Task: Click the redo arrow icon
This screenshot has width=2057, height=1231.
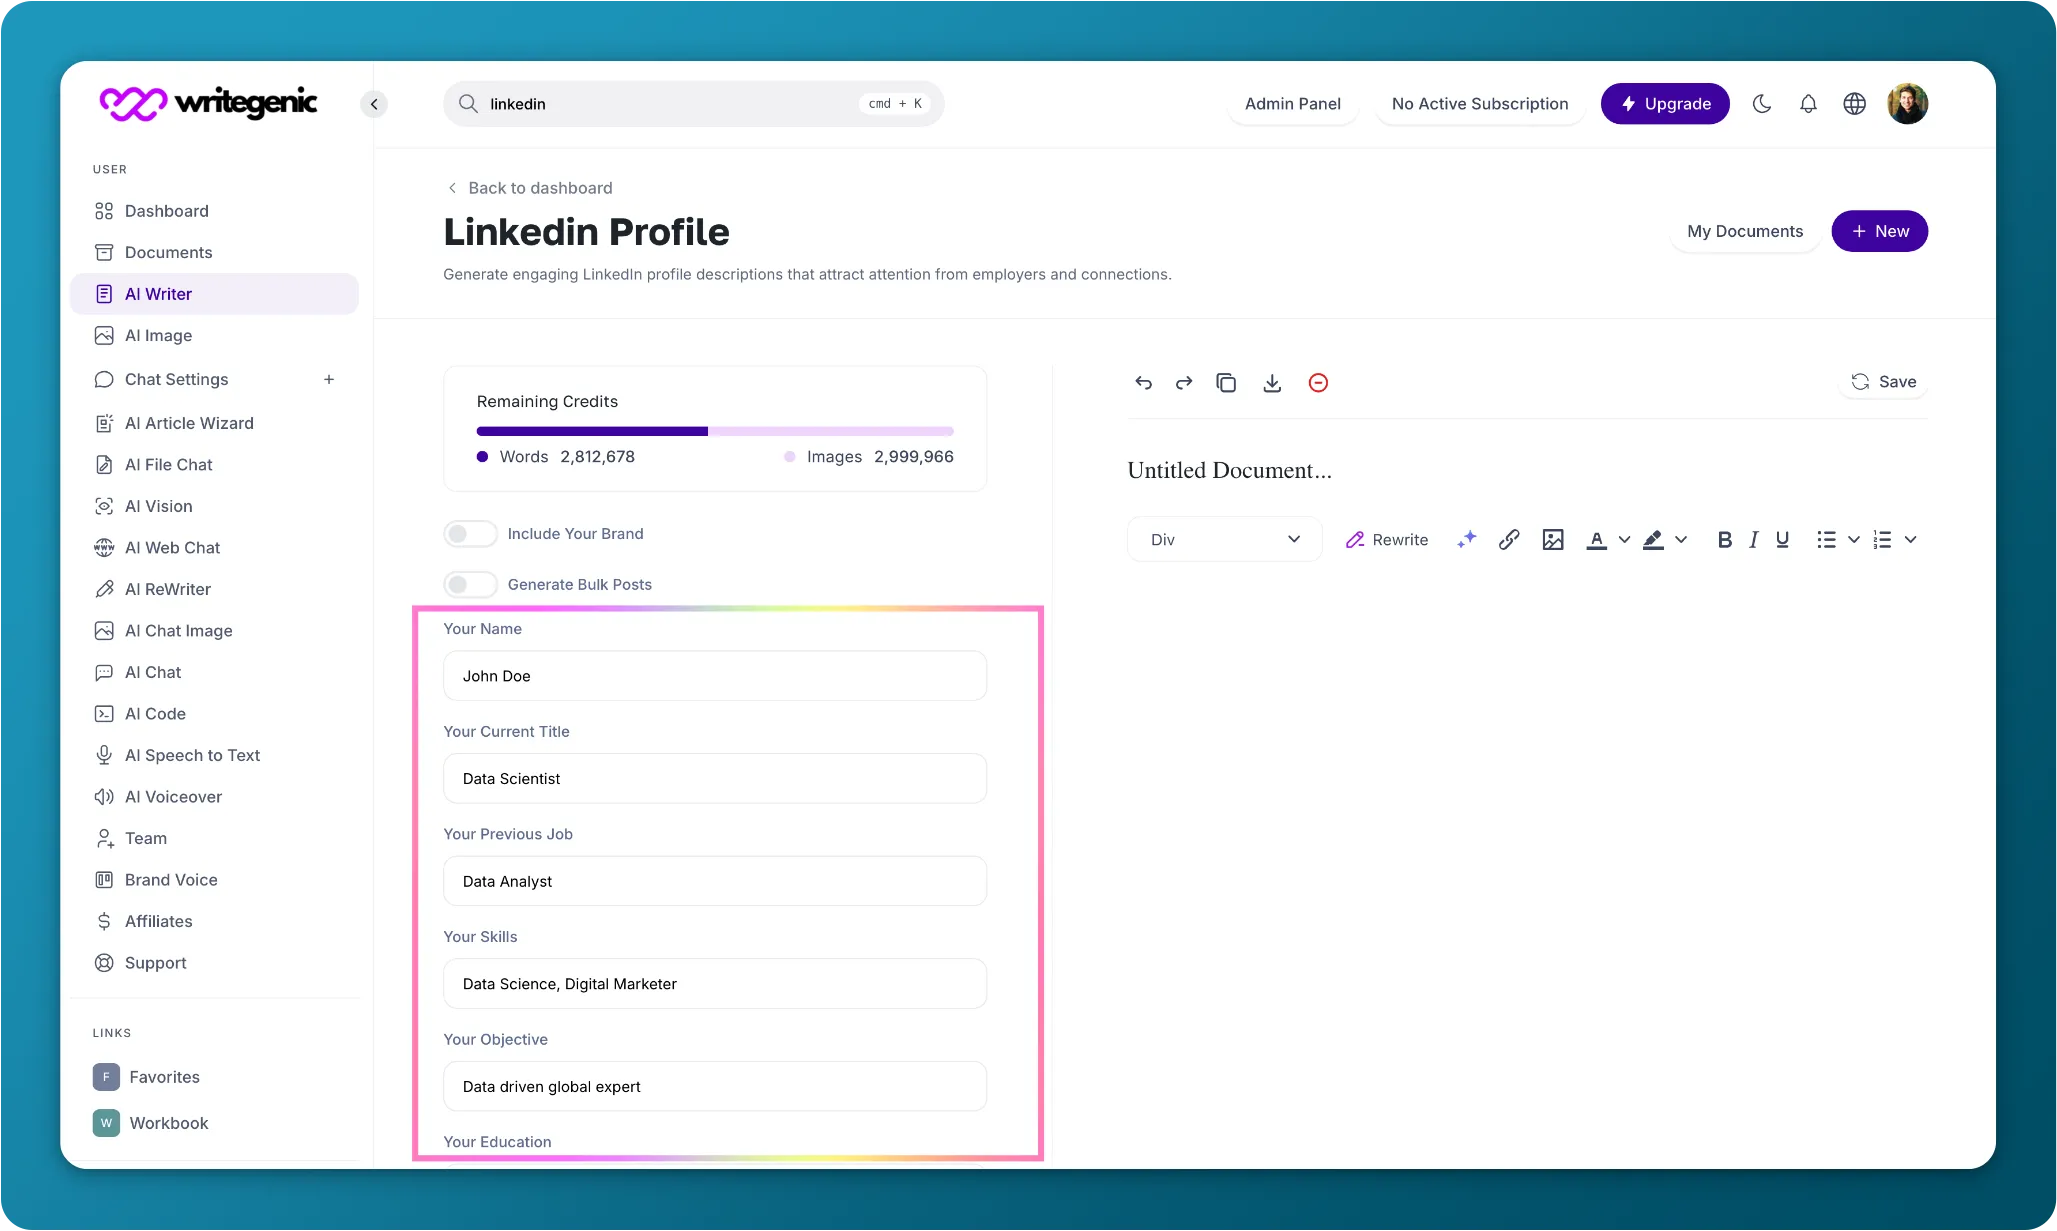Action: [1184, 383]
